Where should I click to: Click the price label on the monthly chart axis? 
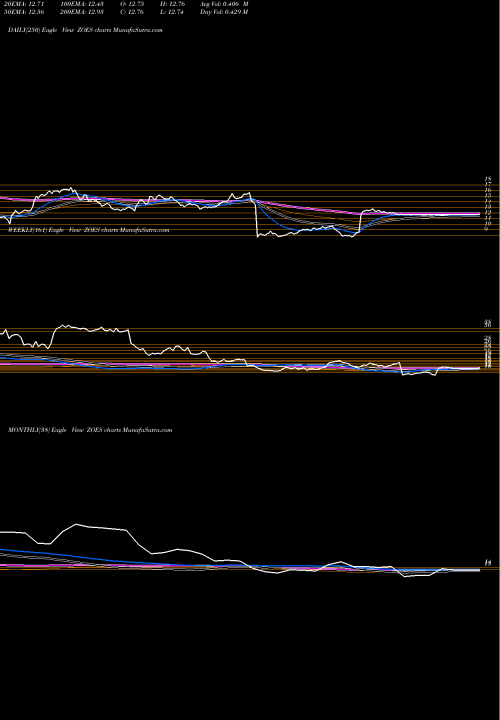488,562
